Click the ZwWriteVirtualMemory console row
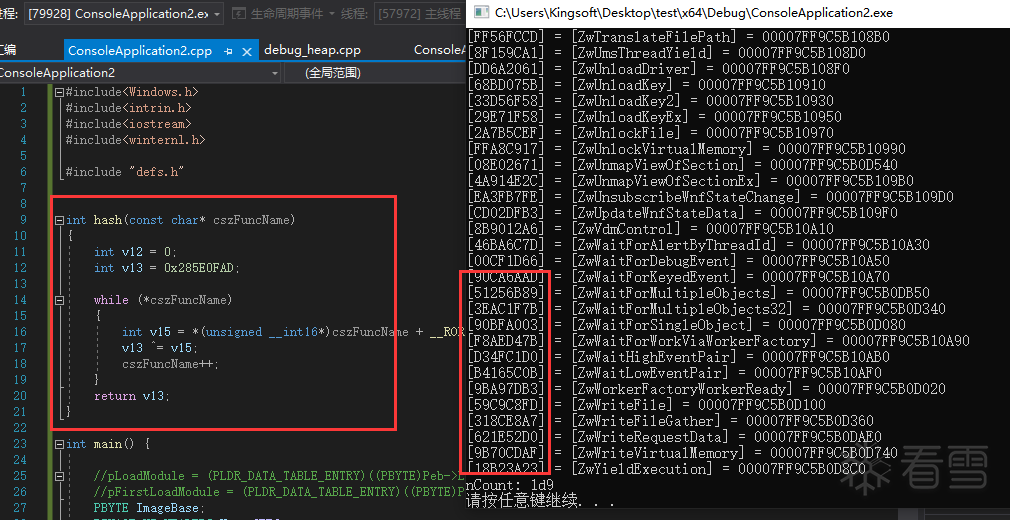This screenshot has width=1010, height=520. pos(683,453)
